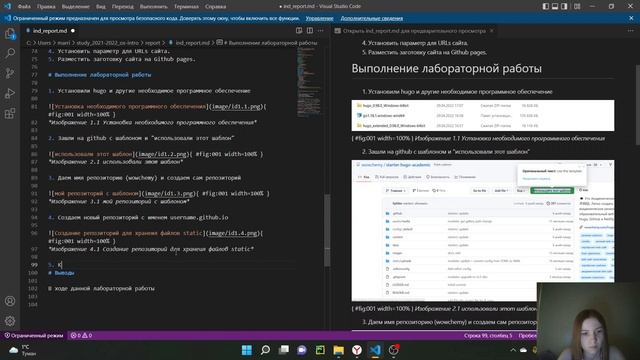This screenshot has width=640, height=360.
Task: Click open preview to the side icon
Action: coord(299,31)
